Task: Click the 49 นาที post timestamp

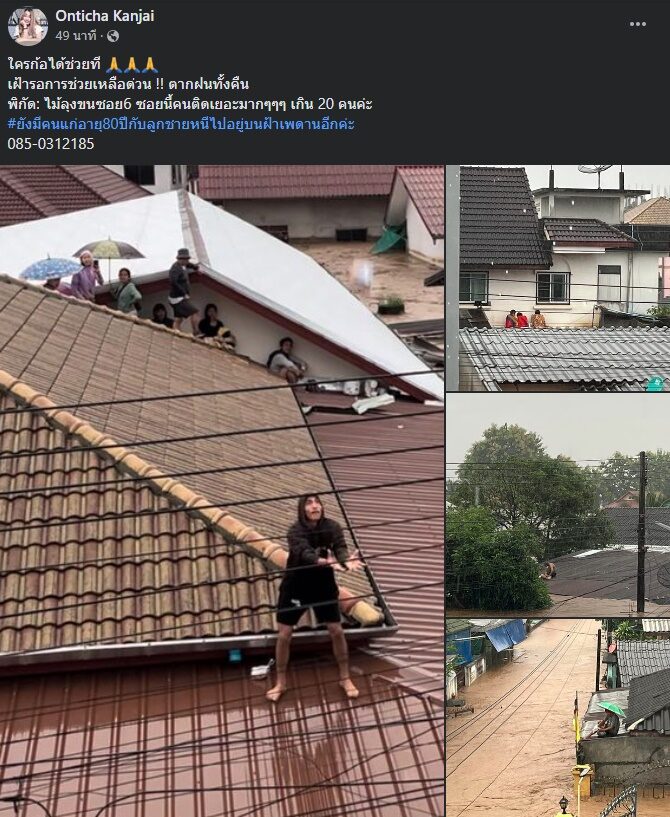Action: (x=76, y=36)
